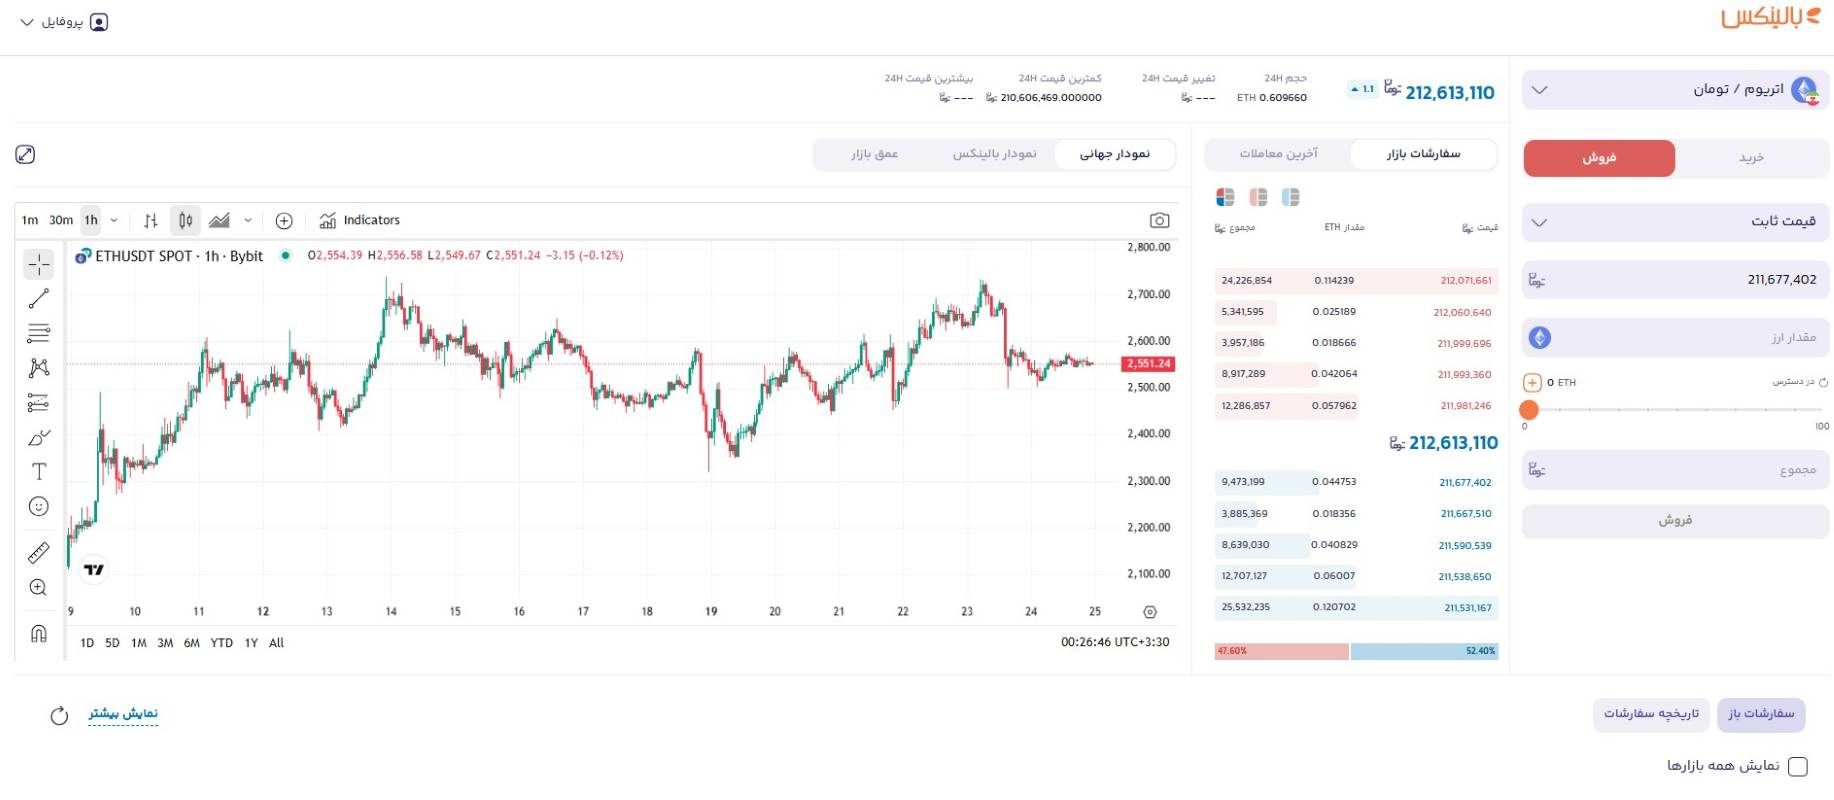Open the قیمت ثابت order type dropdown

pos(1676,222)
